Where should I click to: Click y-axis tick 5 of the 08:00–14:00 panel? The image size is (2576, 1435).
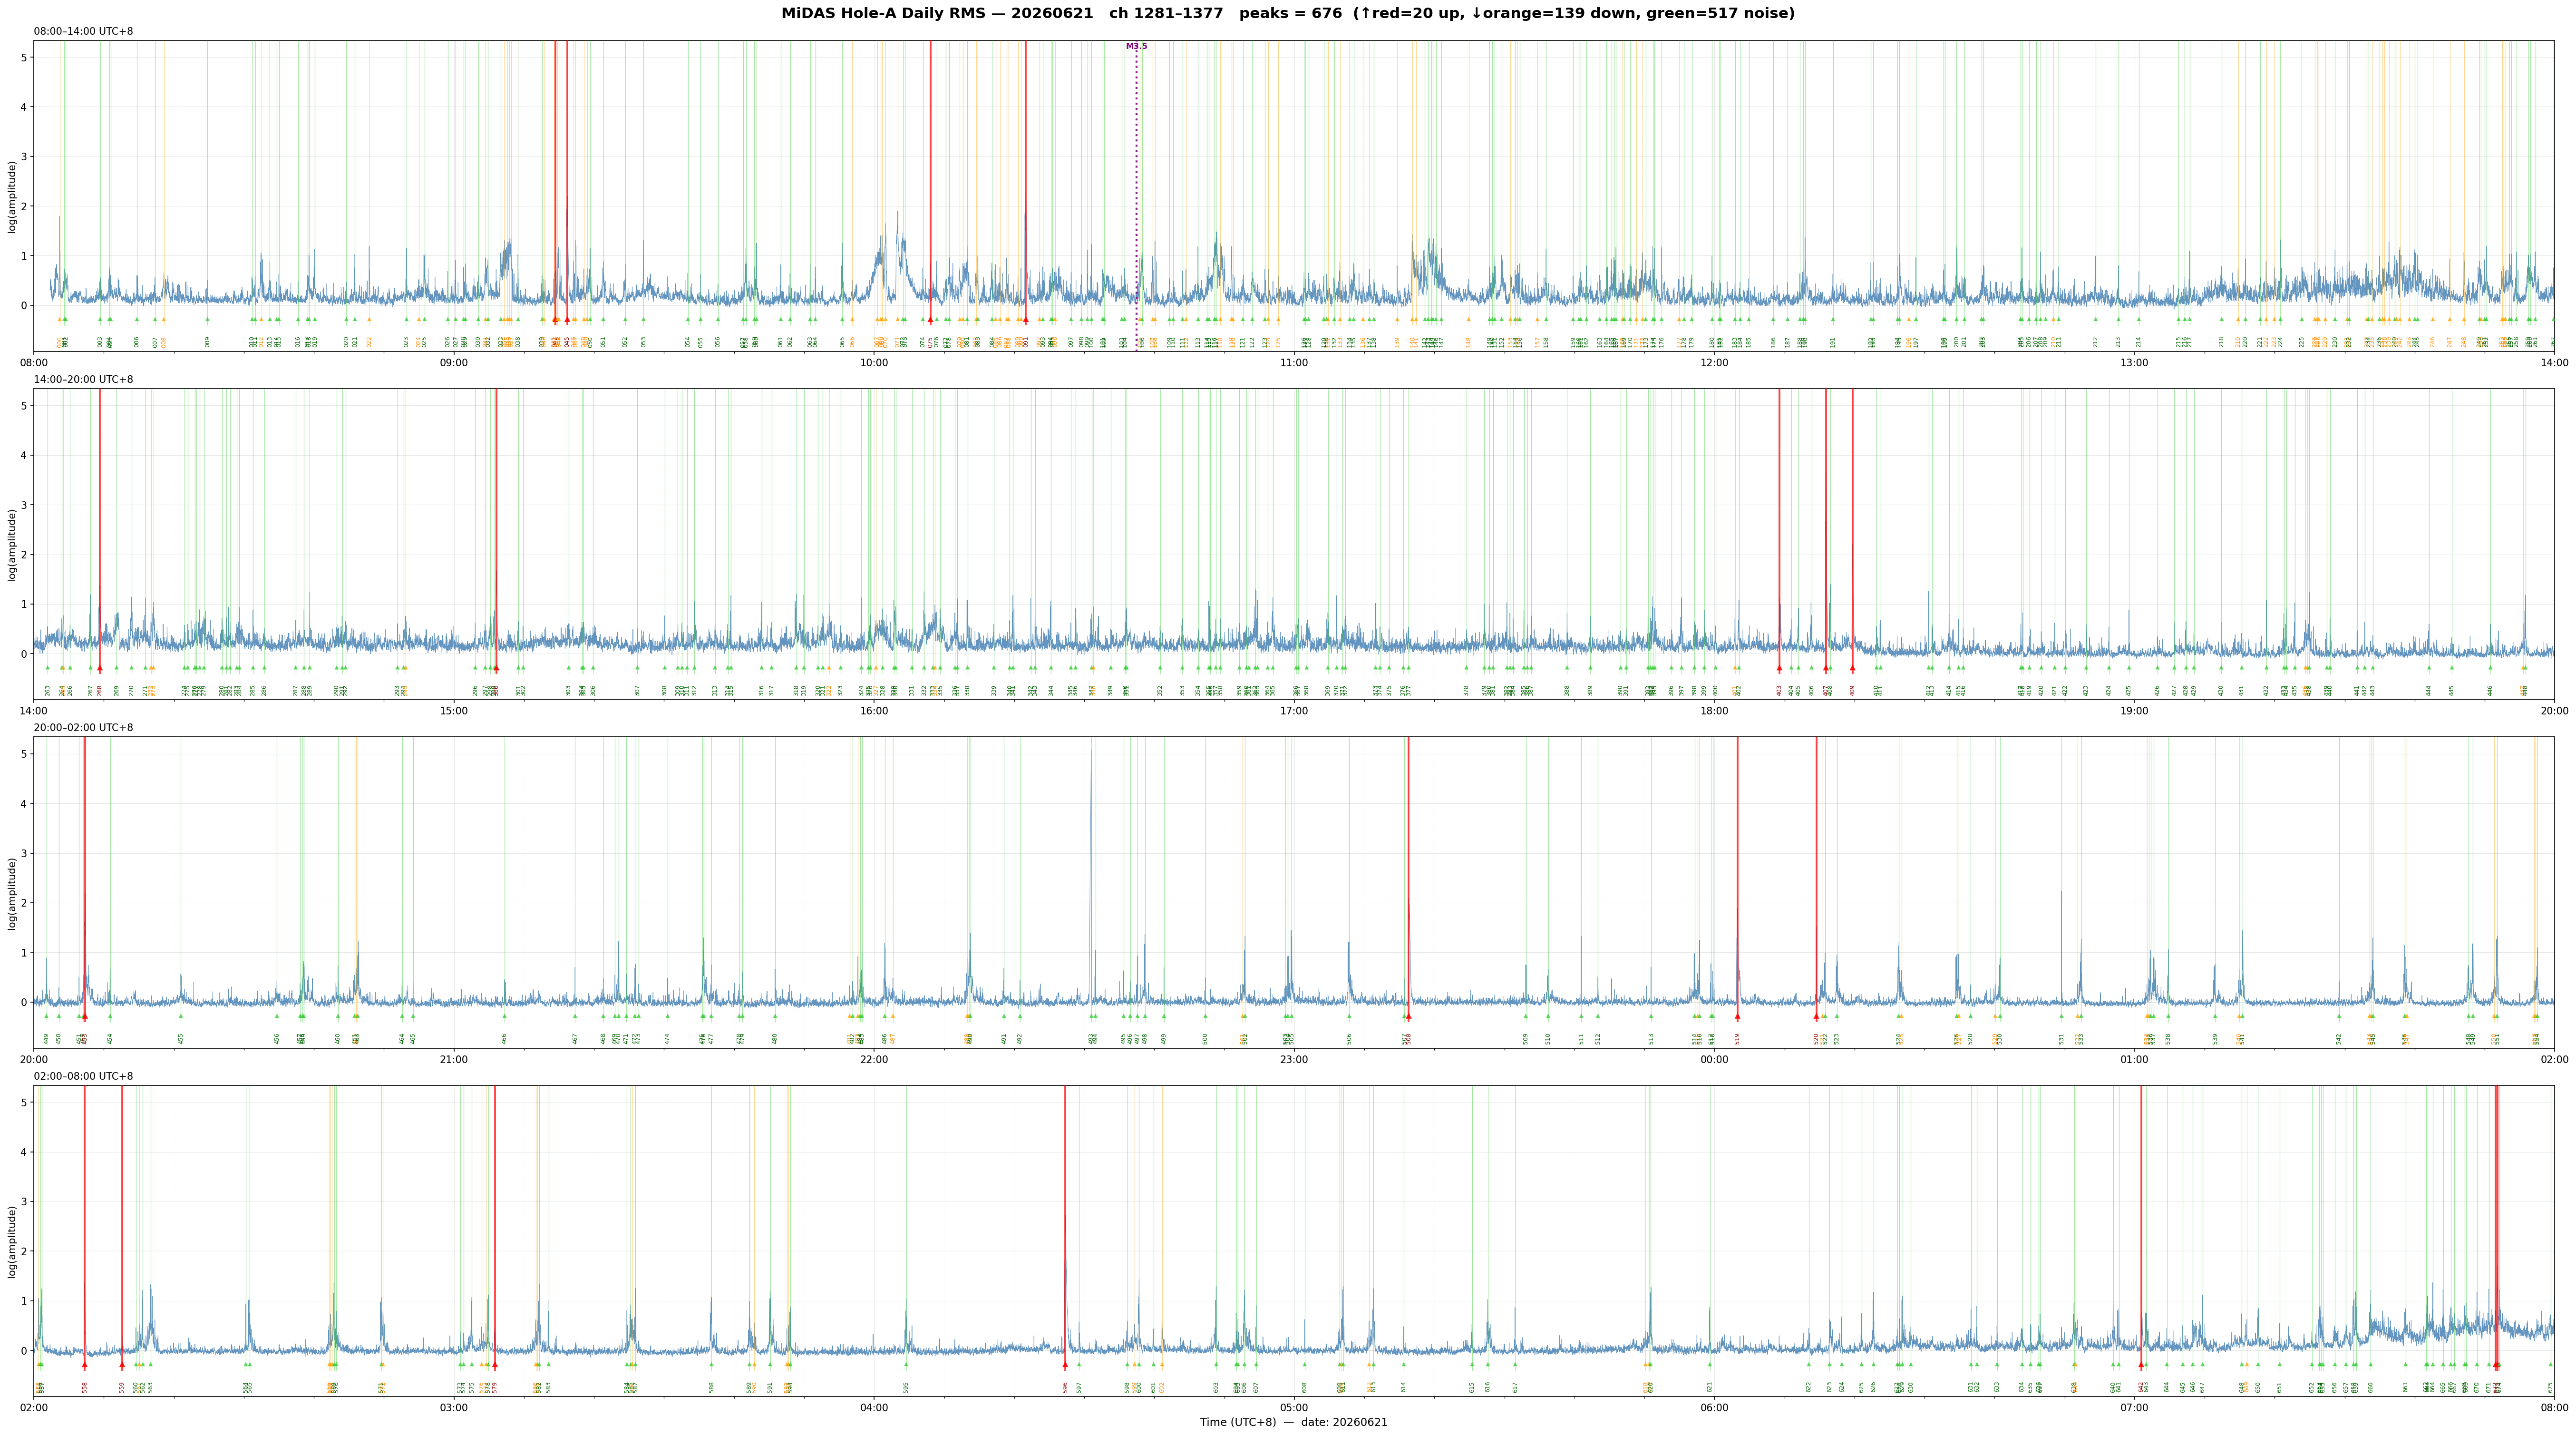click(23, 57)
